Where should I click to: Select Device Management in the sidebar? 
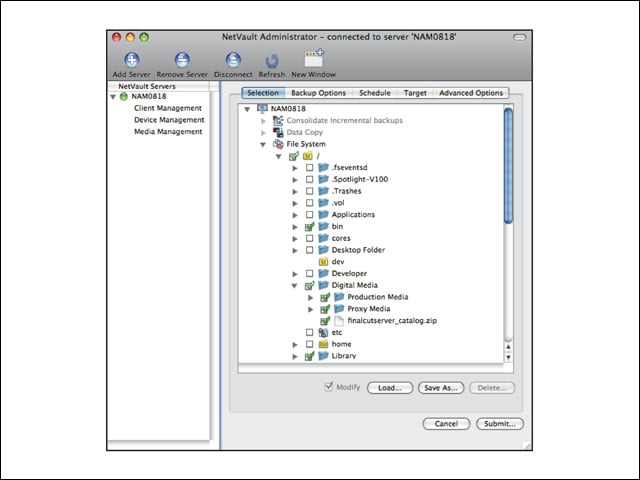[x=169, y=120]
